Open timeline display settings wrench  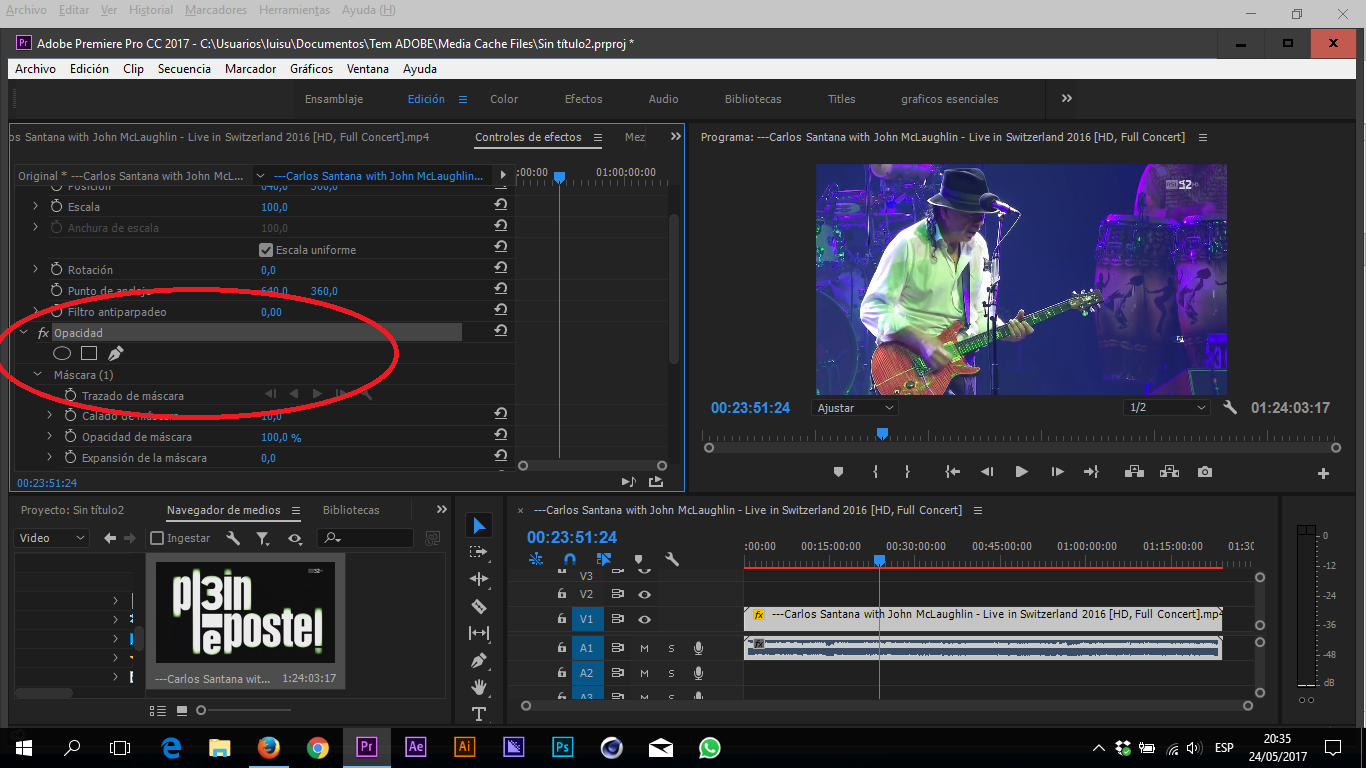672,560
